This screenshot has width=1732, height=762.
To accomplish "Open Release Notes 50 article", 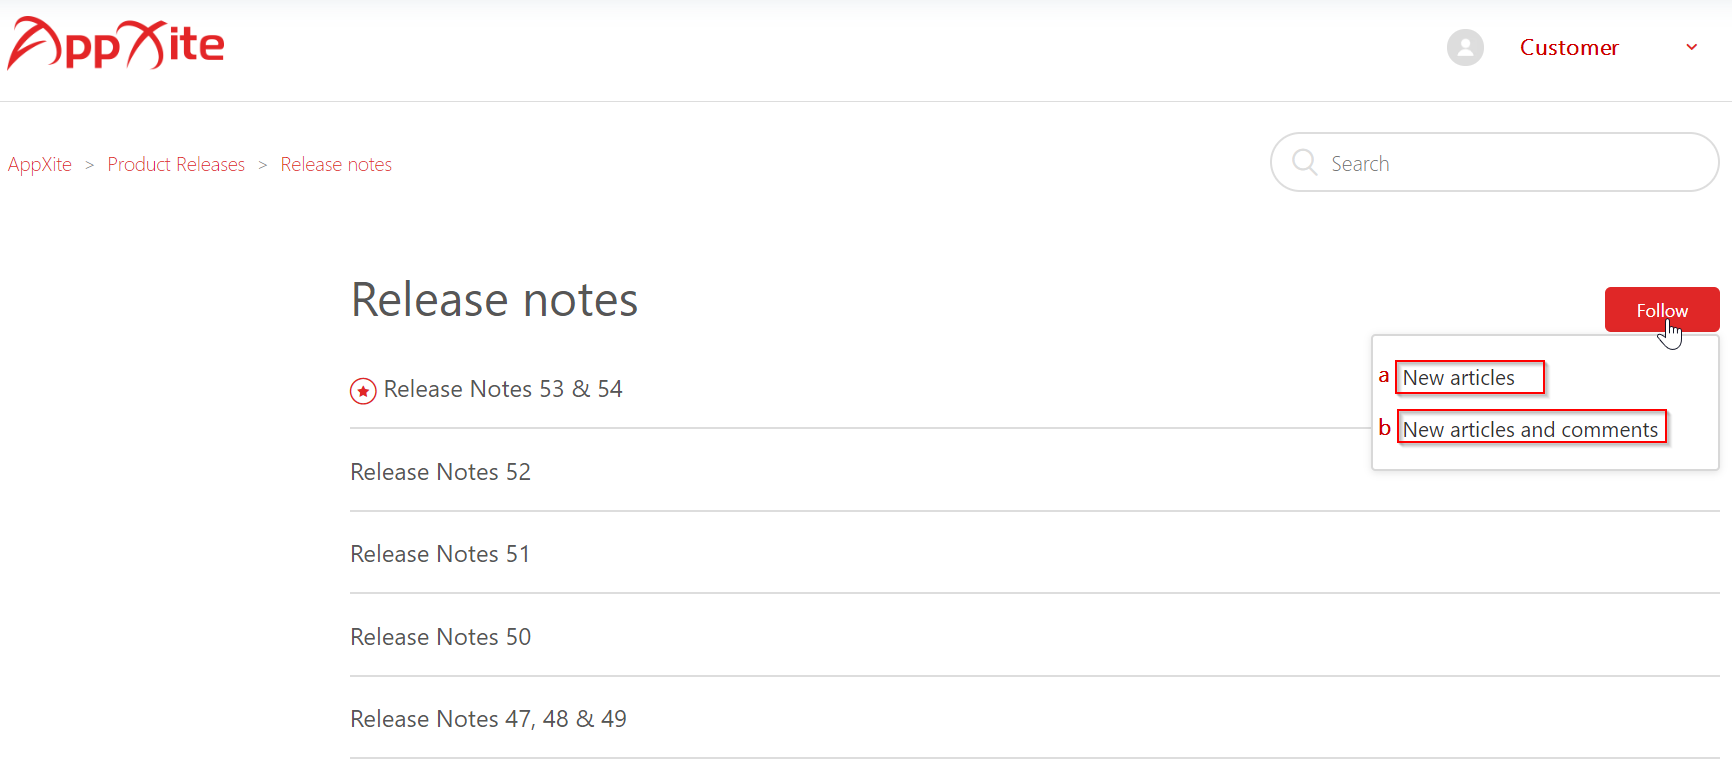I will (440, 637).
